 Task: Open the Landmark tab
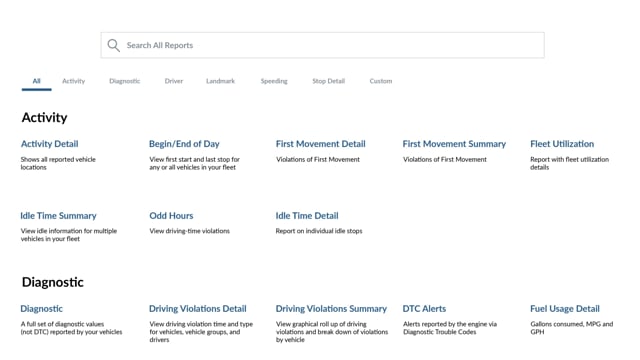pyautogui.click(x=220, y=81)
